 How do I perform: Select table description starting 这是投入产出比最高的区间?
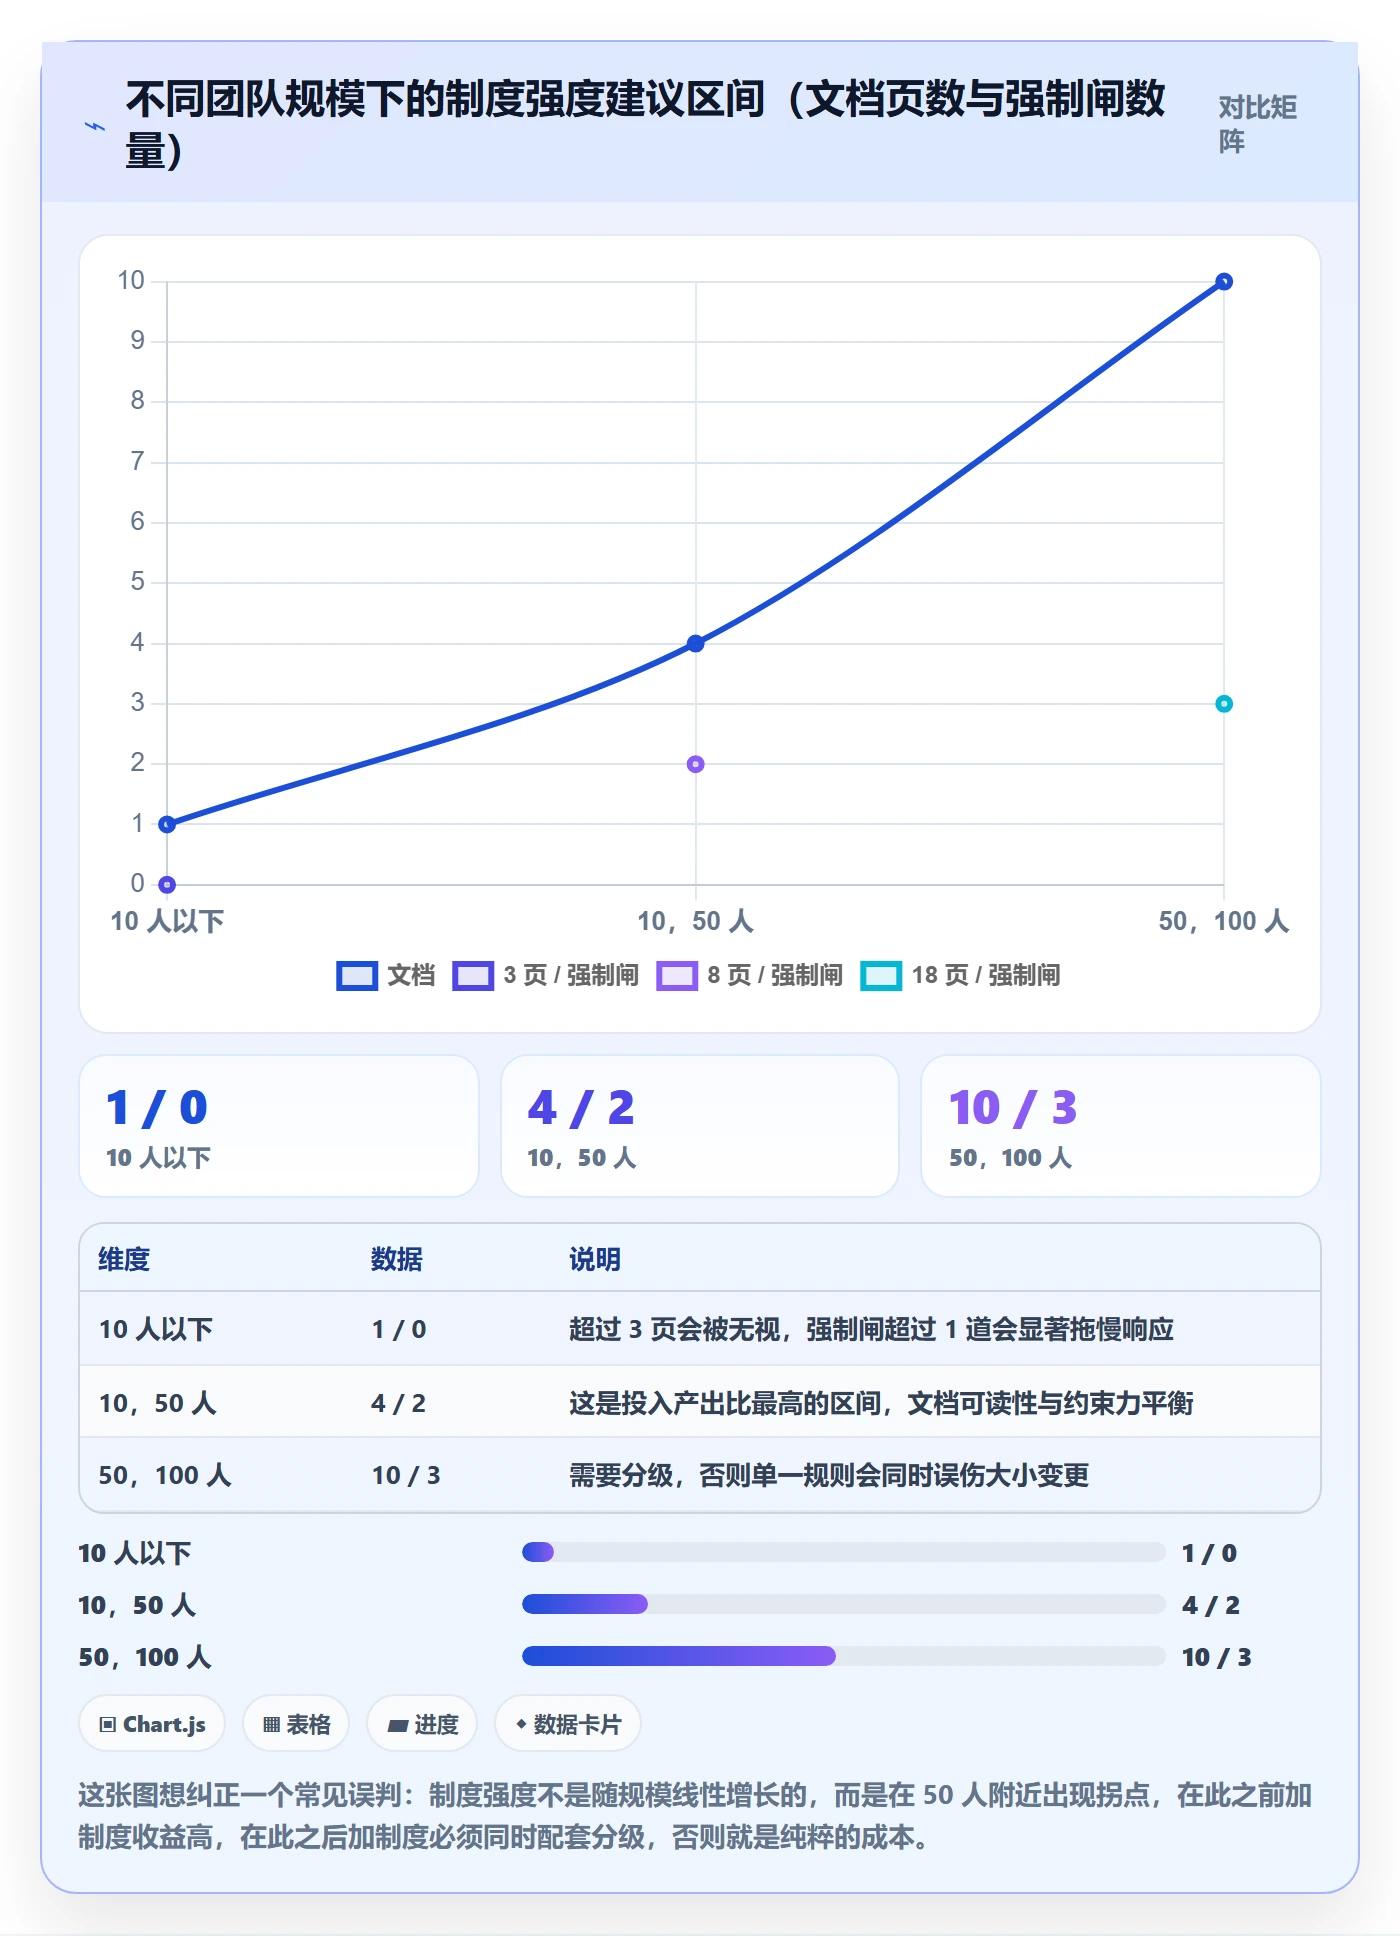(881, 1403)
